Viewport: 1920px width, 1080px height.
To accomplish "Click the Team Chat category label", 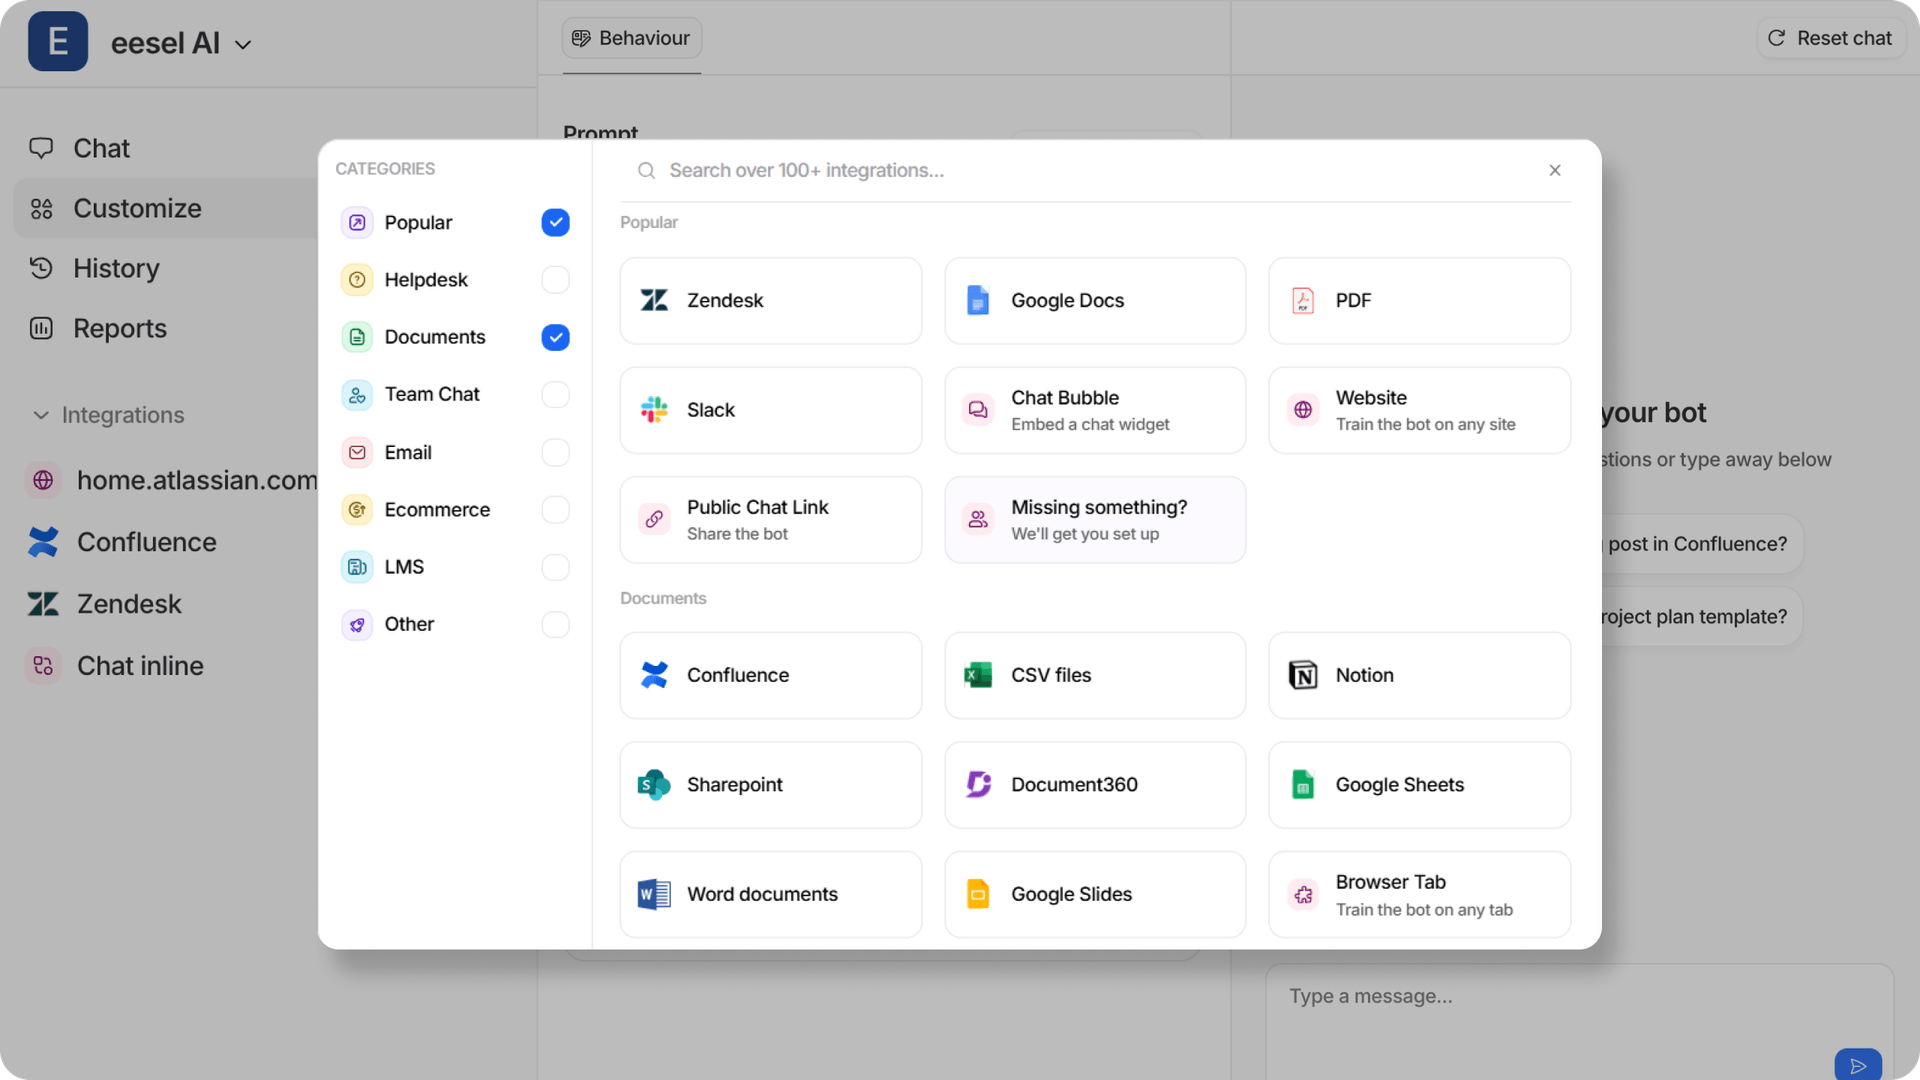I will (432, 395).
